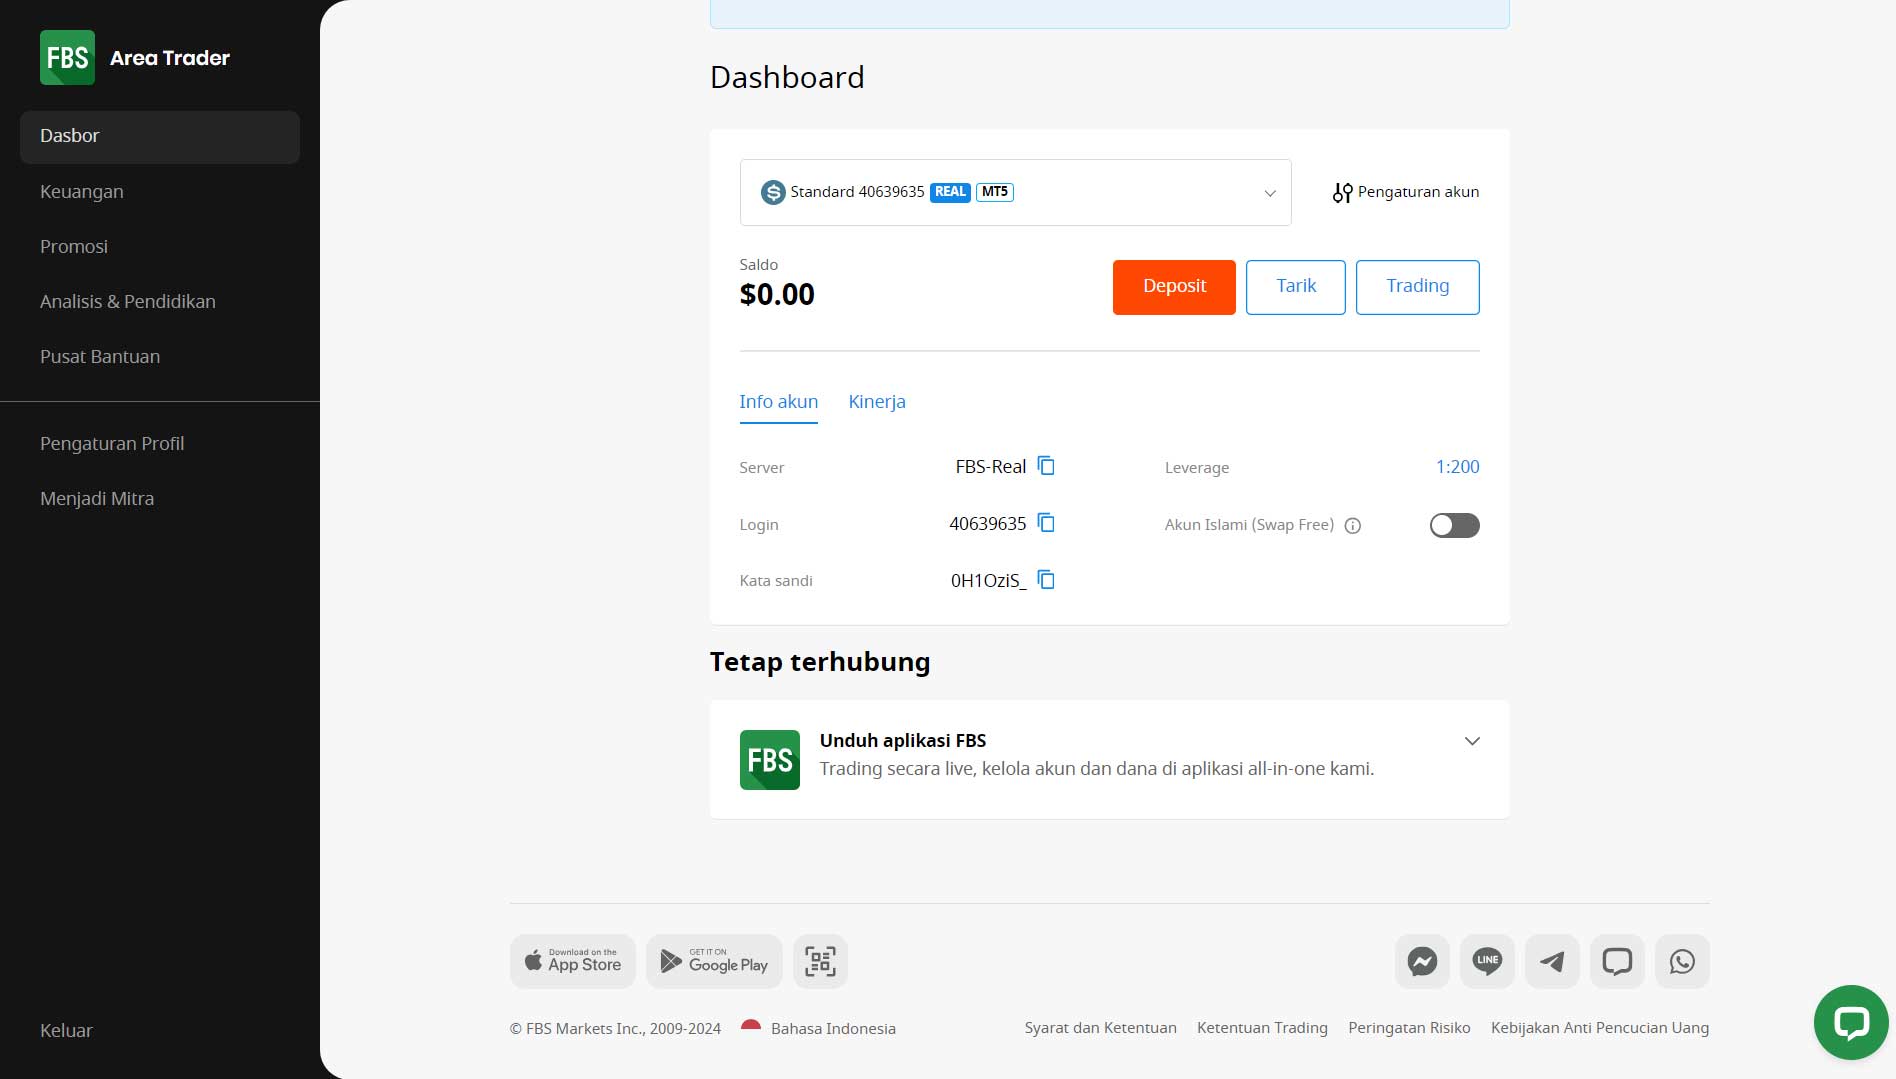Click the $0.00 Saldo balance value
The width and height of the screenshot is (1896, 1079).
pyautogui.click(x=777, y=295)
